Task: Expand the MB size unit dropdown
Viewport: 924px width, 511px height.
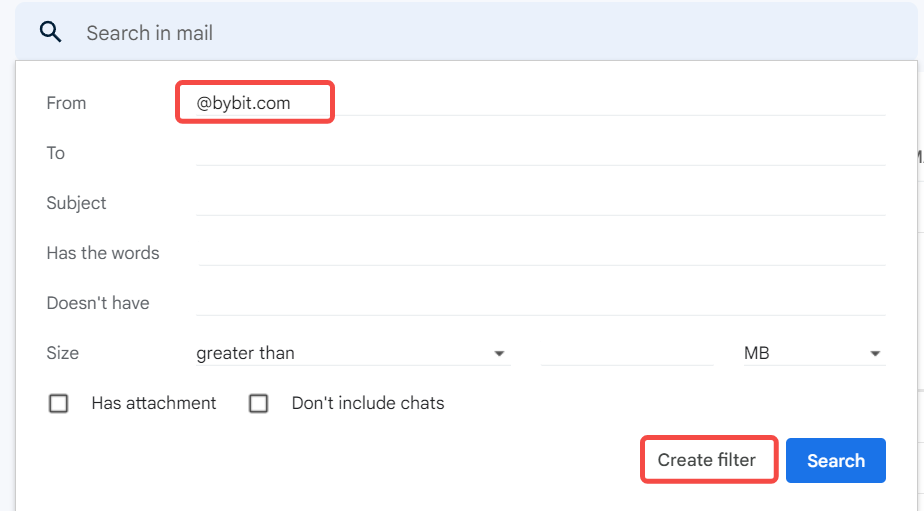Action: (813, 353)
